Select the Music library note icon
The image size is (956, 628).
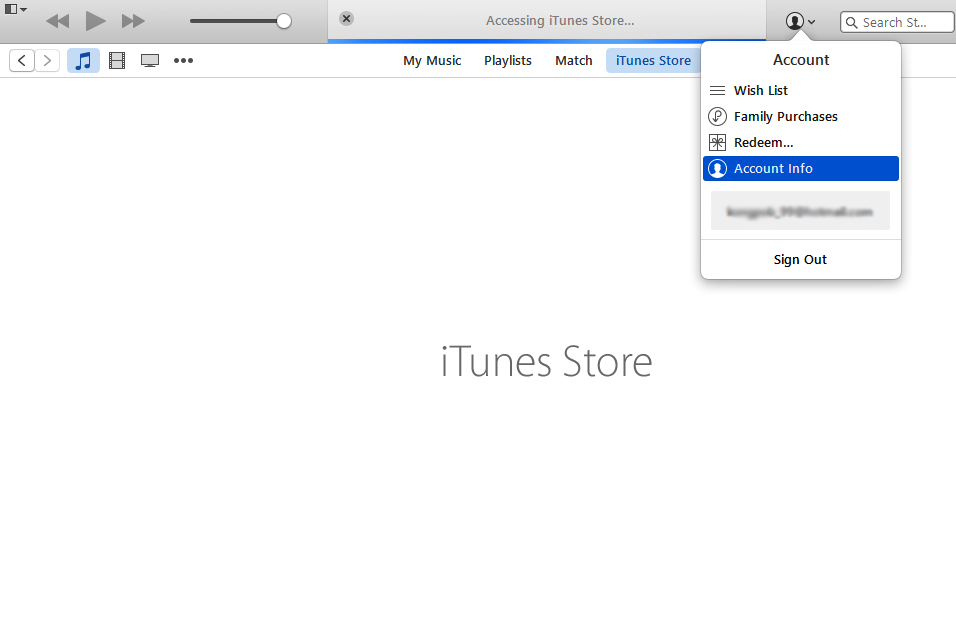point(83,60)
